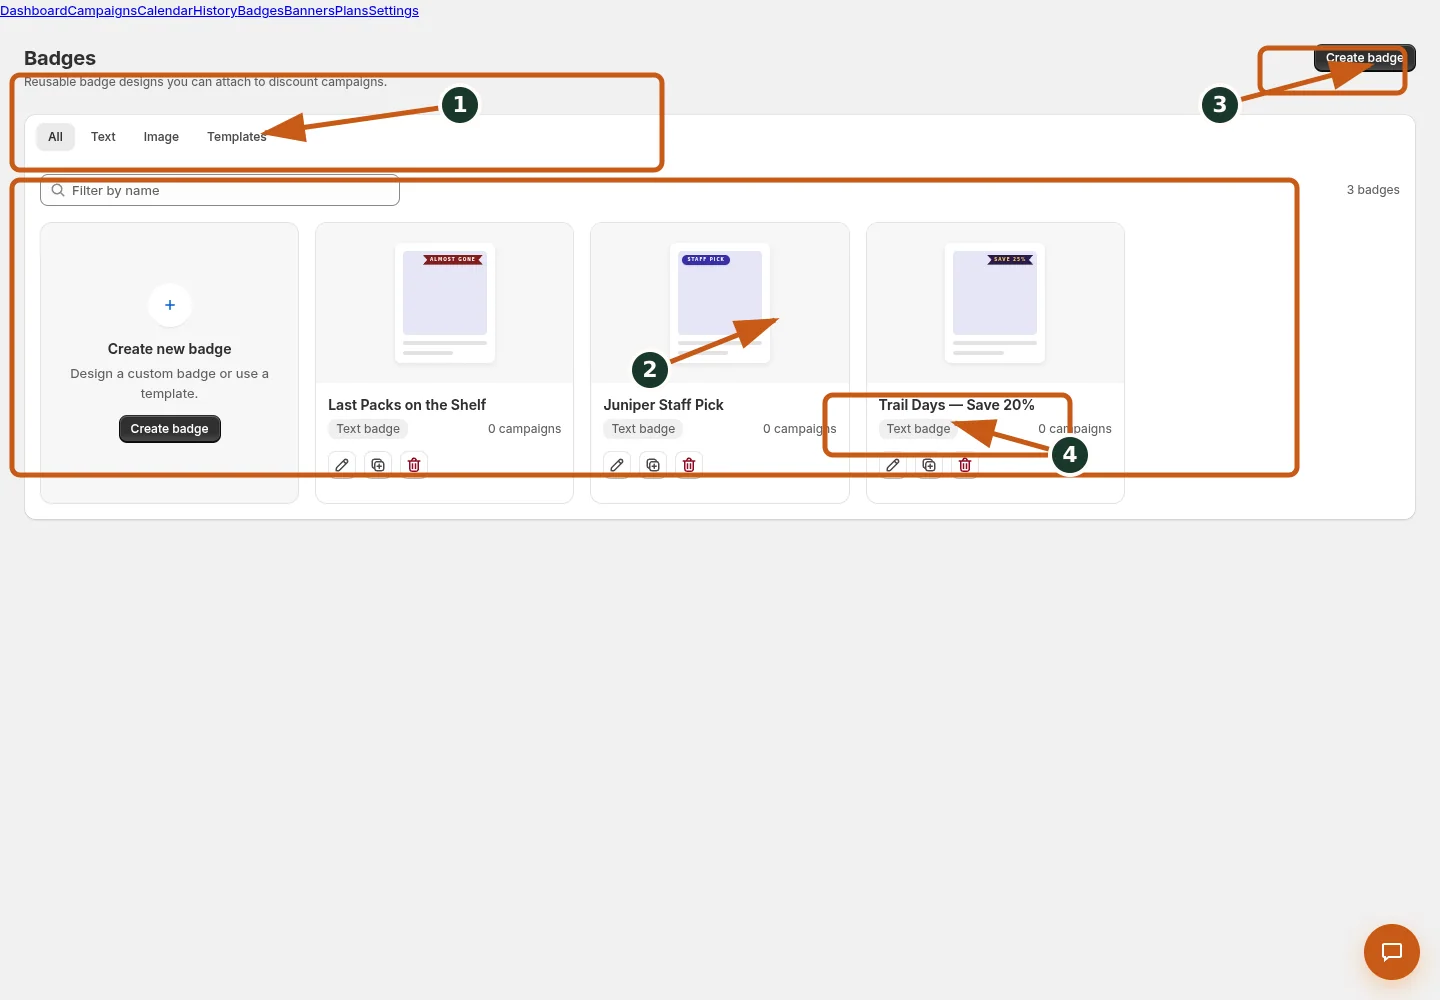The image size is (1440, 1000).
Task: Open the Settings navigation link
Action: (x=394, y=11)
